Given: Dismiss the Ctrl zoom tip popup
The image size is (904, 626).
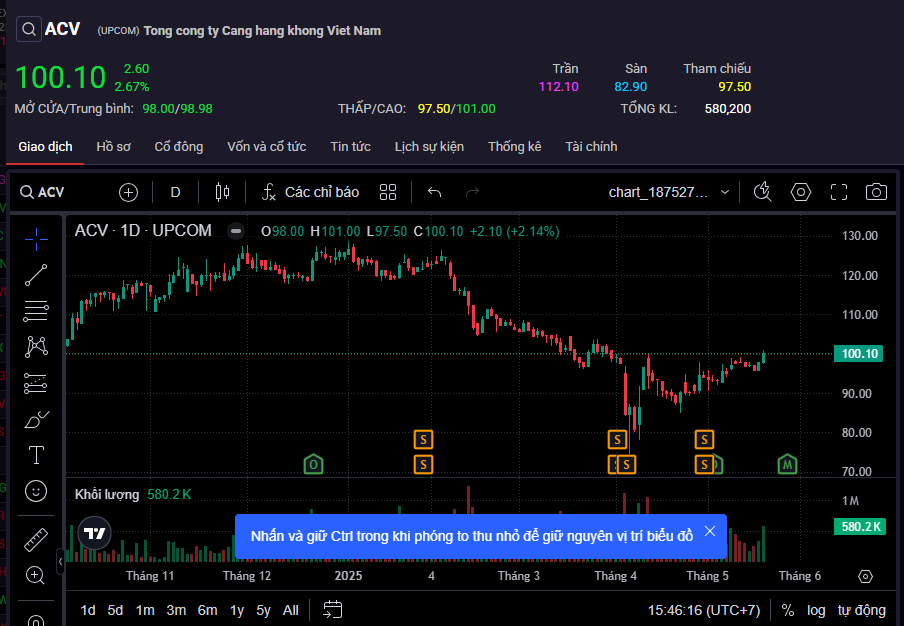Looking at the screenshot, I should coord(710,531).
